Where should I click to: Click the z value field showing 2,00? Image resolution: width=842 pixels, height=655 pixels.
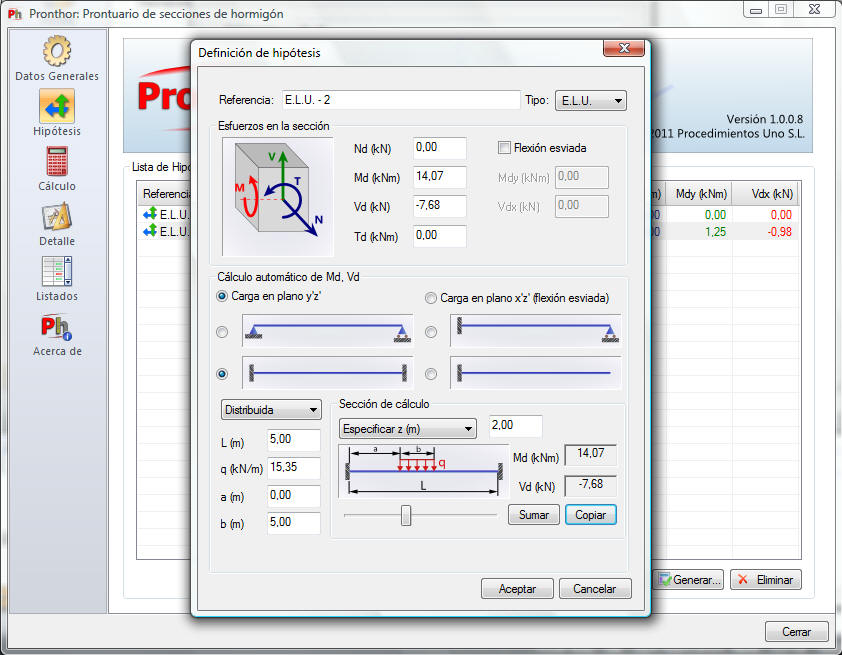point(516,426)
